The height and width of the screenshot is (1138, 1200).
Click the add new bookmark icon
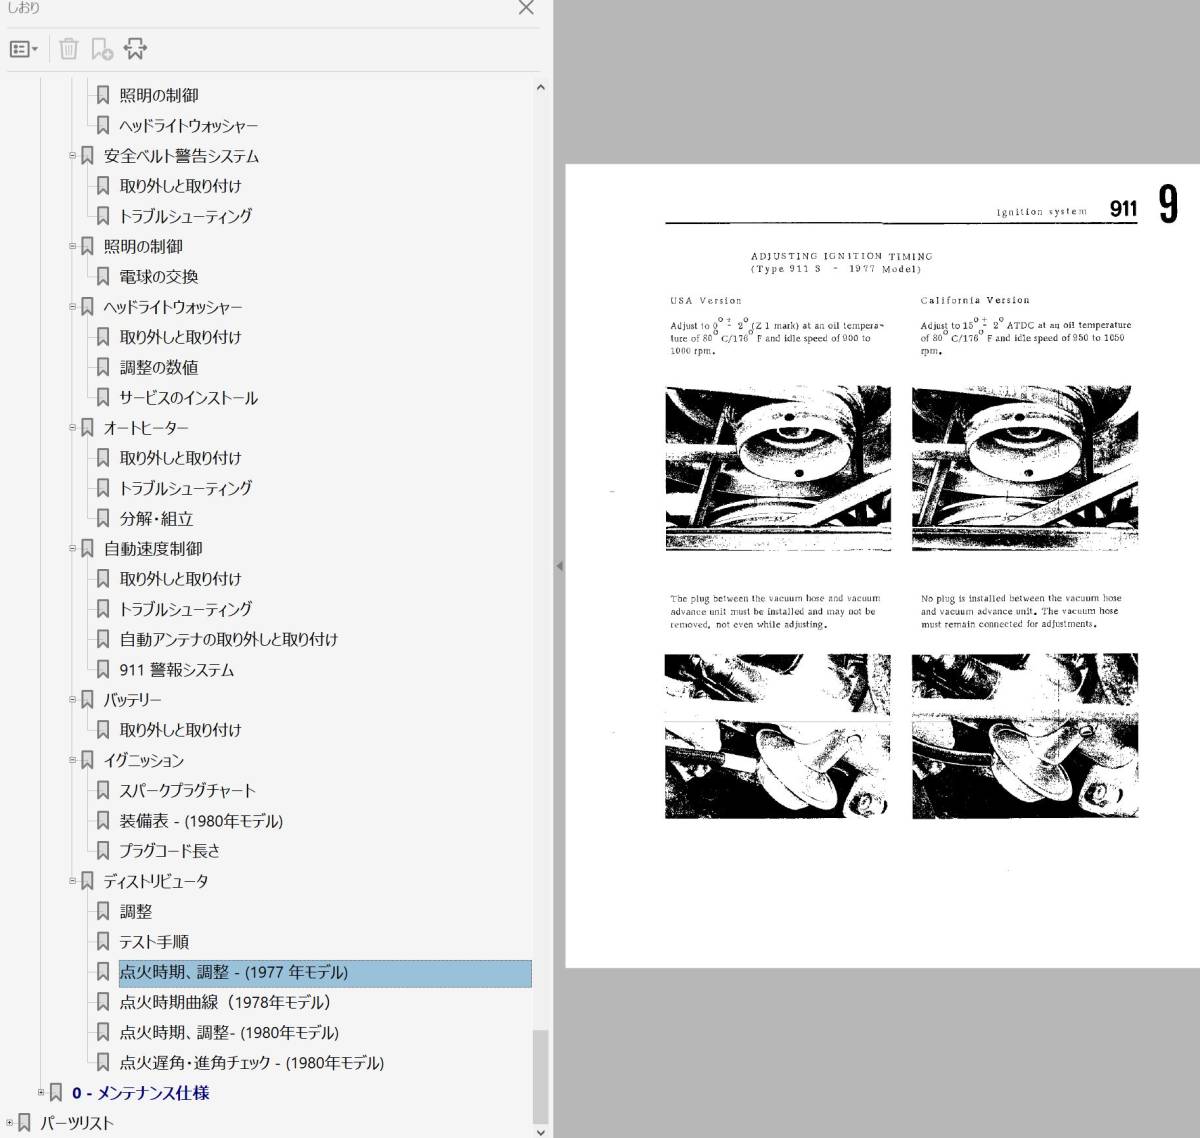(102, 48)
